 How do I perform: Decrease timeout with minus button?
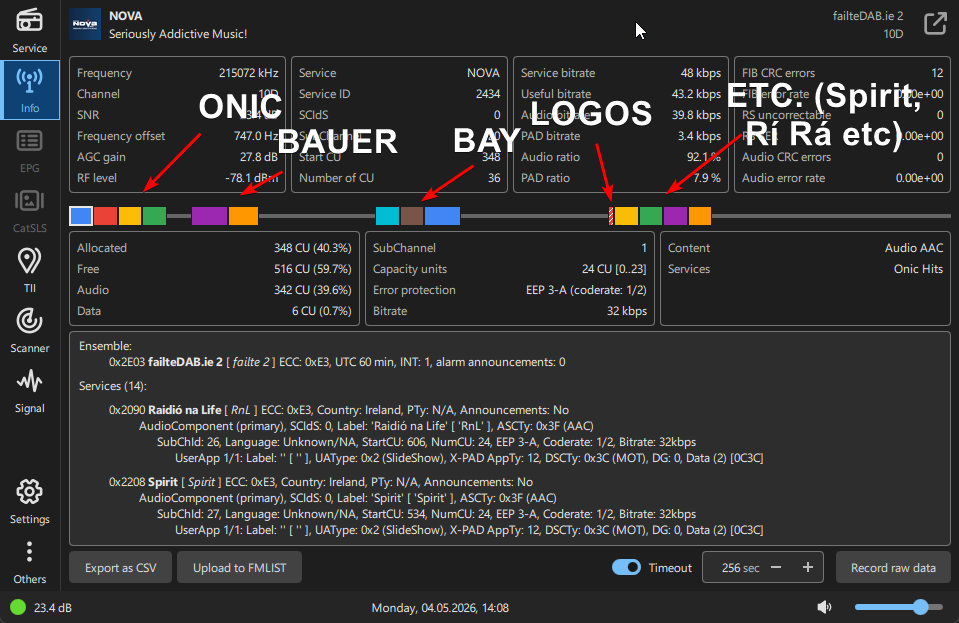click(x=776, y=567)
